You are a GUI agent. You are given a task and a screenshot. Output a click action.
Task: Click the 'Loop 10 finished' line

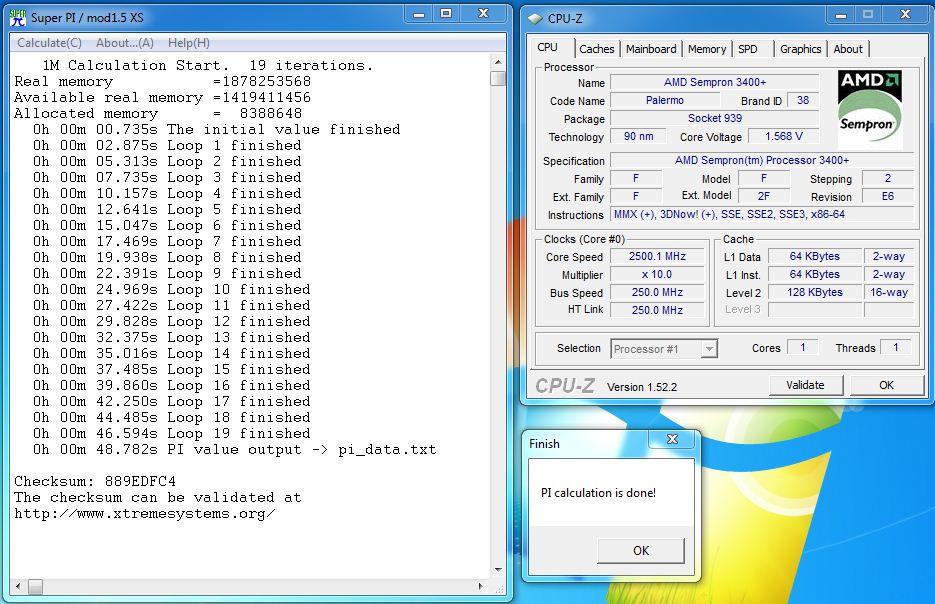pos(172,289)
